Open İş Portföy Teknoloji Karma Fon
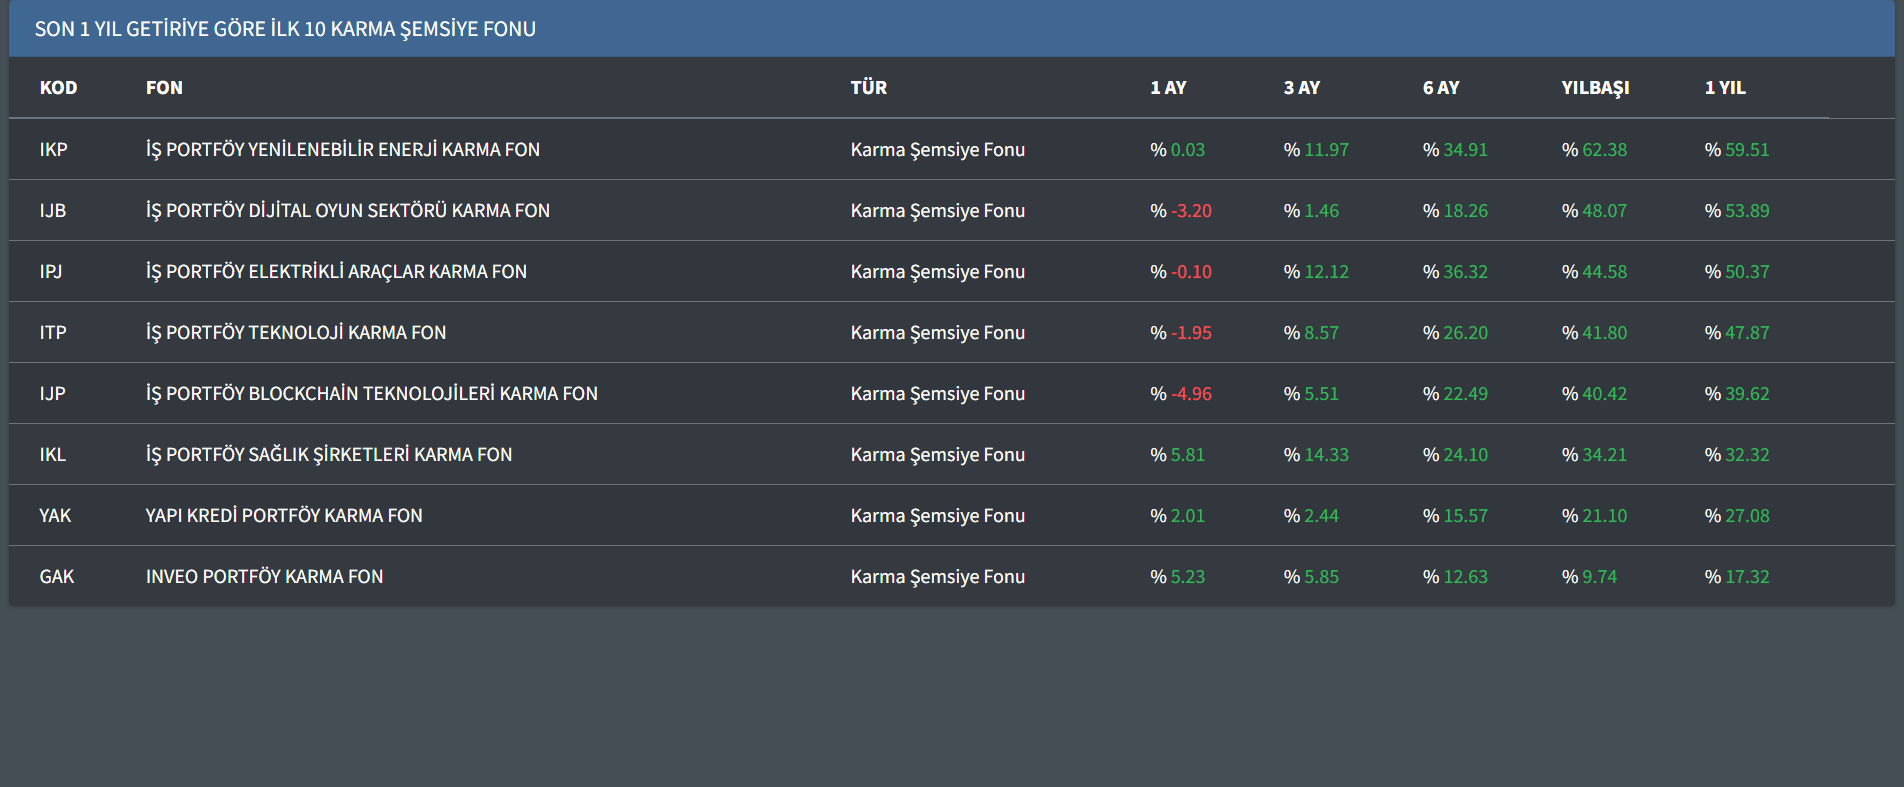Viewport: 1904px width, 787px height. click(296, 333)
